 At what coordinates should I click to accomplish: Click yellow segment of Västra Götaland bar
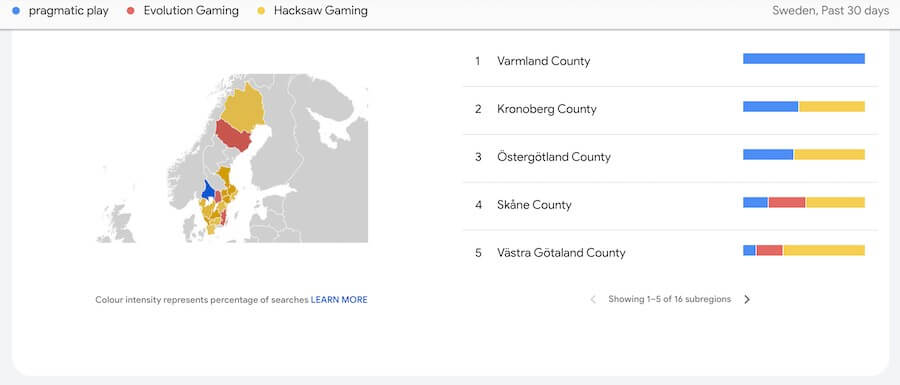point(824,250)
